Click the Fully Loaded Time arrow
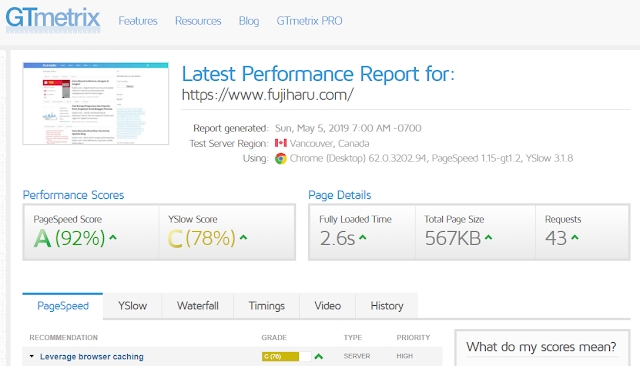This screenshot has width=640, height=366. pyautogui.click(x=362, y=237)
